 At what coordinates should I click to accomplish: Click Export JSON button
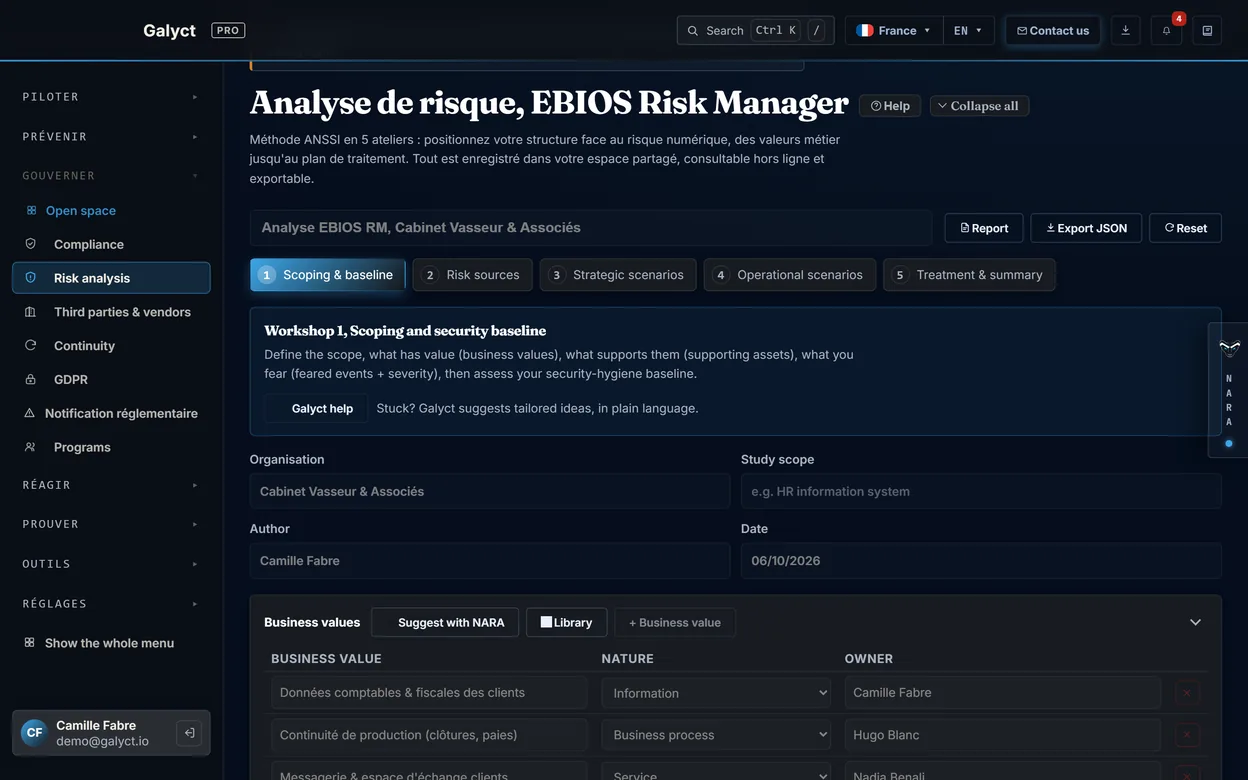point(1086,228)
